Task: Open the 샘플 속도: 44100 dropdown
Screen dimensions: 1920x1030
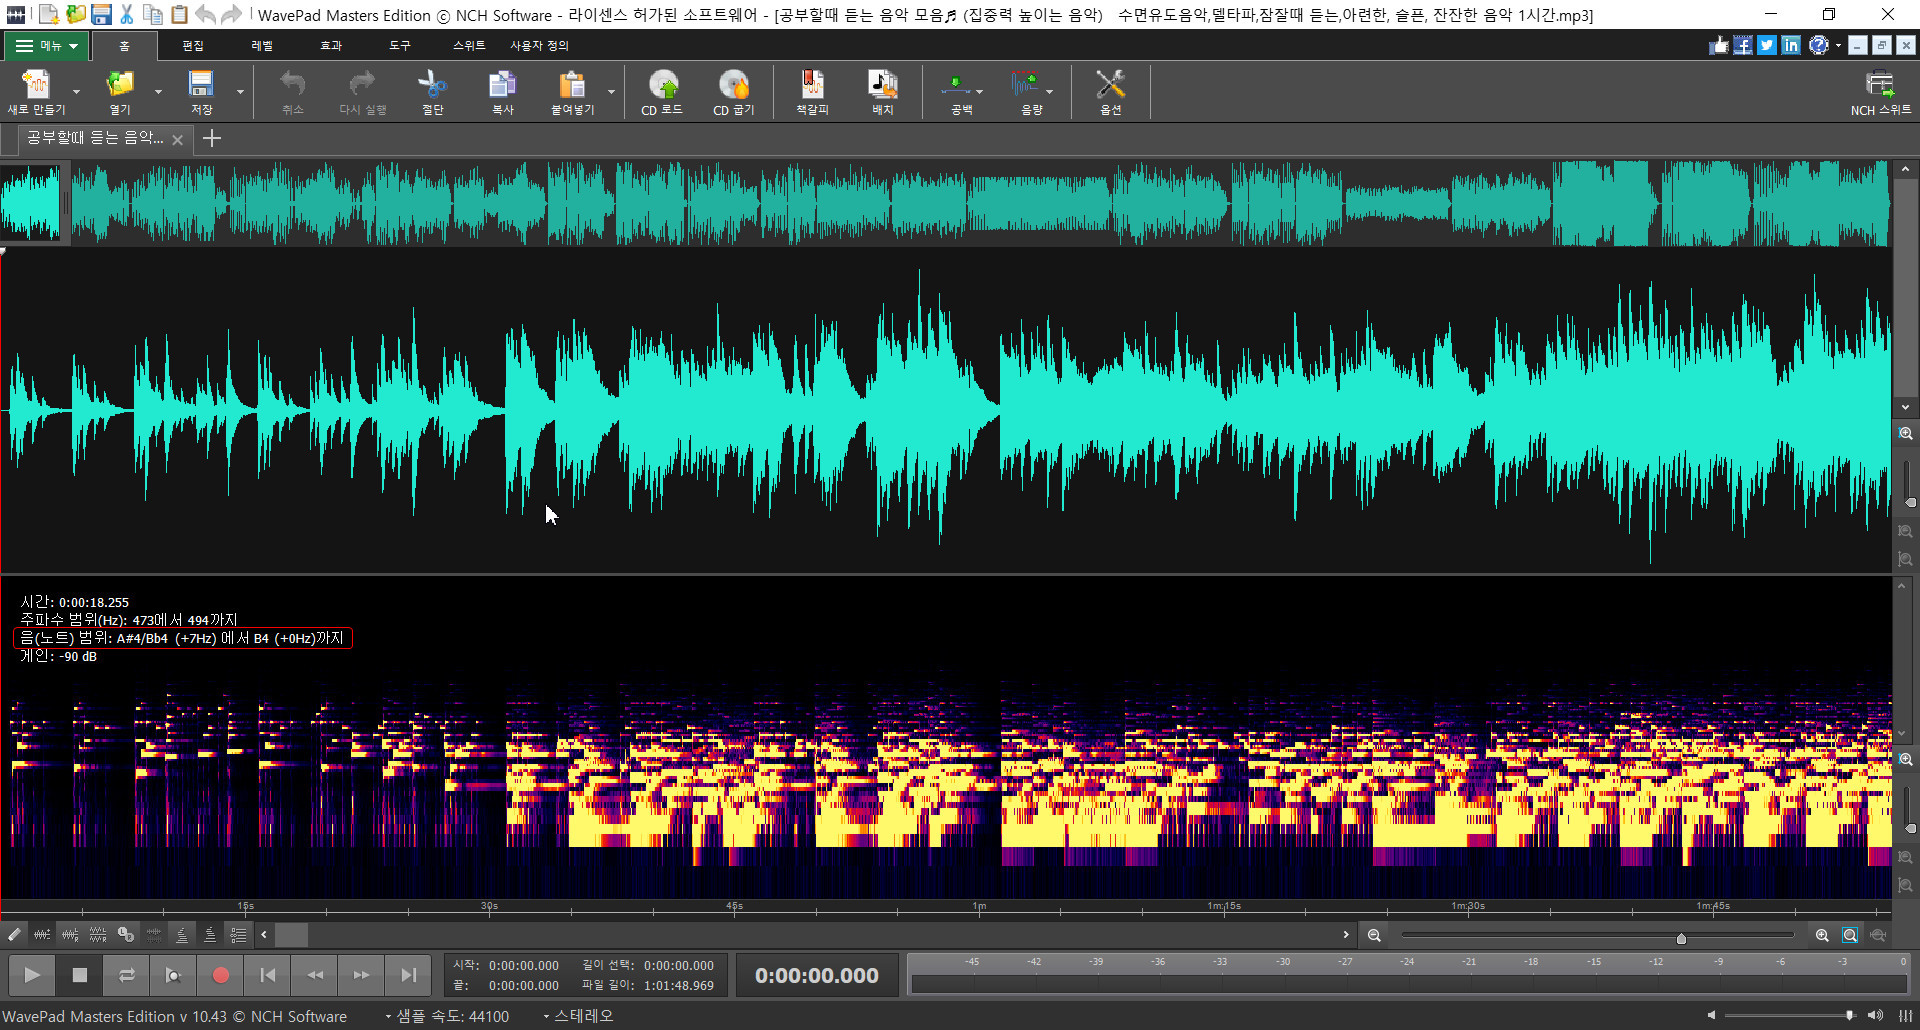Action: (x=447, y=1016)
